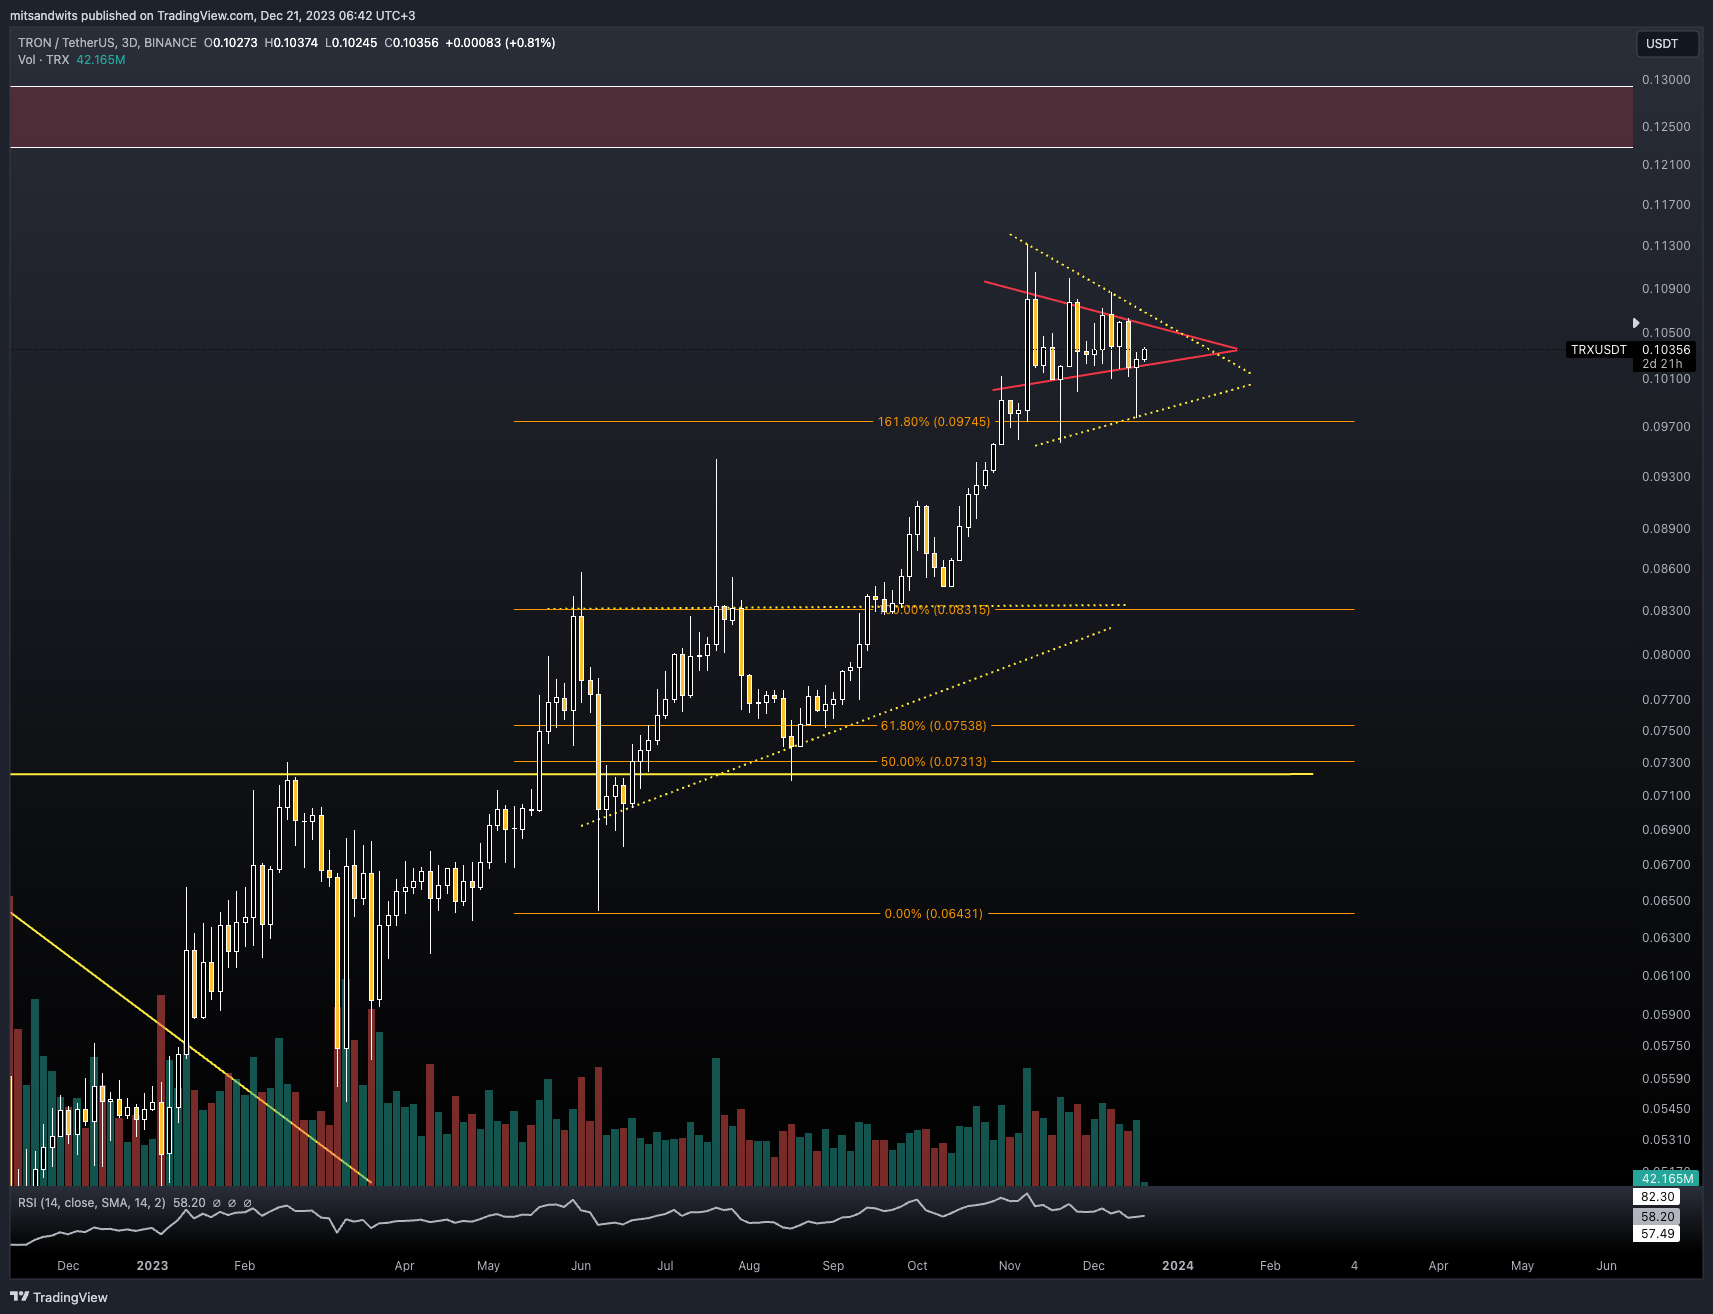Click the Sep label on the time axis
The height and width of the screenshot is (1314, 1713).
(x=833, y=1266)
